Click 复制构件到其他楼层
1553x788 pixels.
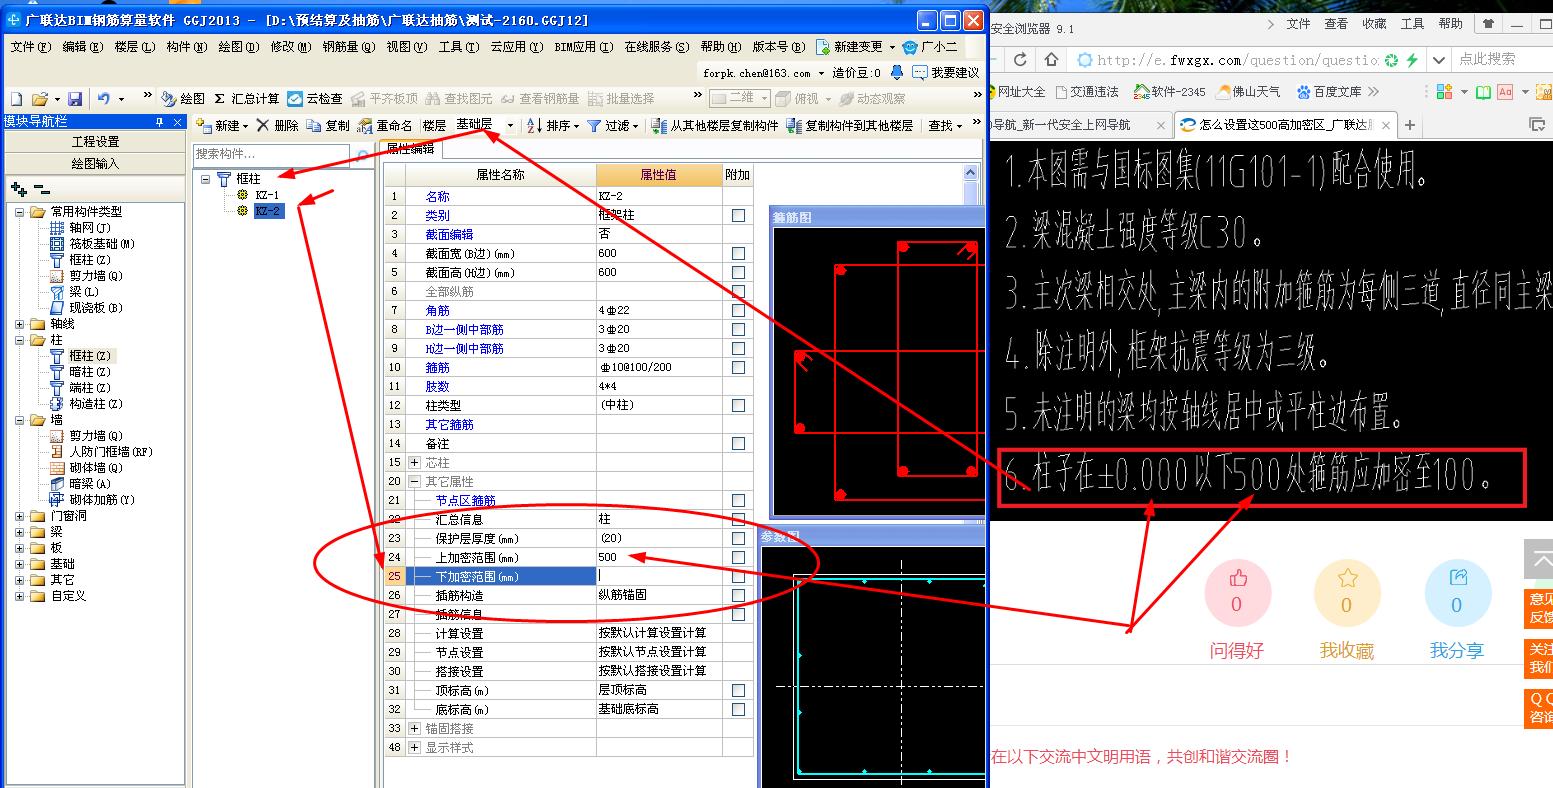(x=850, y=125)
